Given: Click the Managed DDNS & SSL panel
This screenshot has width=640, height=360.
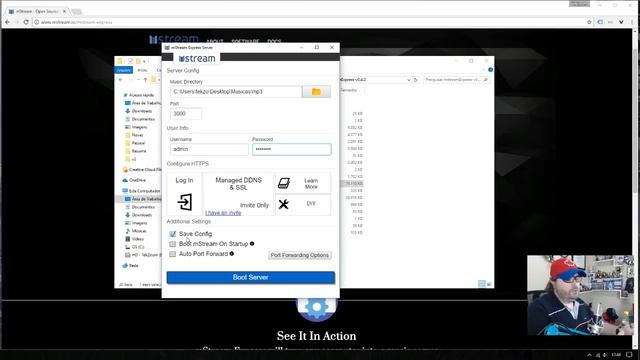Looking at the screenshot, I should [x=238, y=193].
